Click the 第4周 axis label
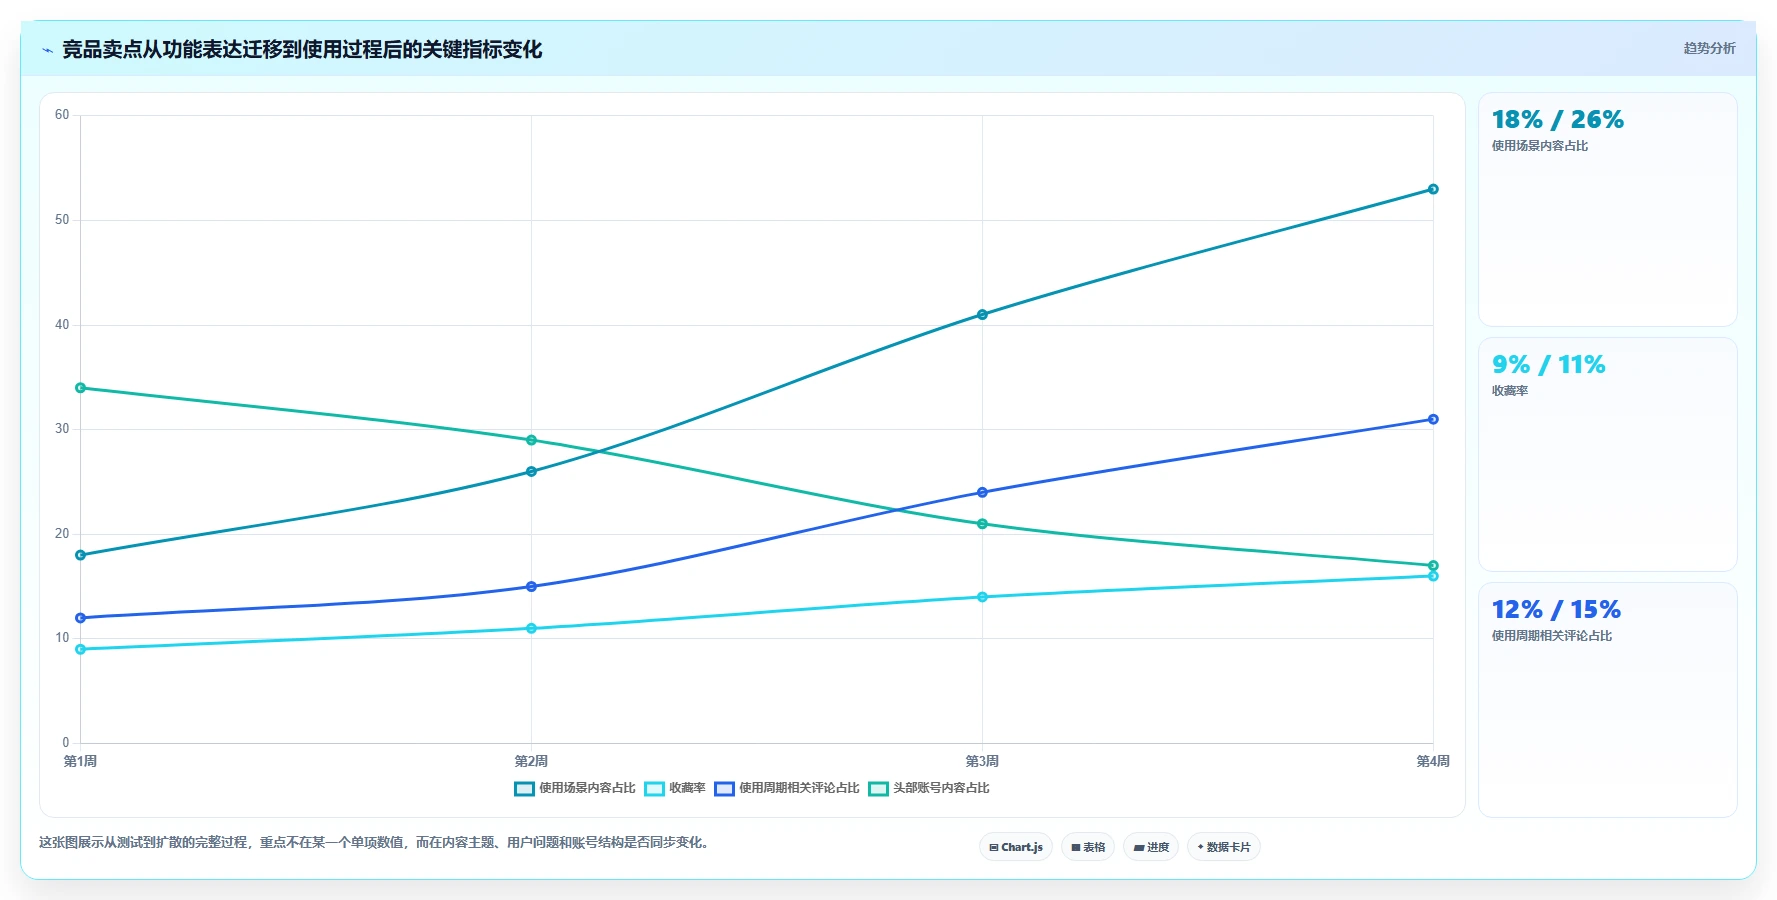 (x=1433, y=761)
